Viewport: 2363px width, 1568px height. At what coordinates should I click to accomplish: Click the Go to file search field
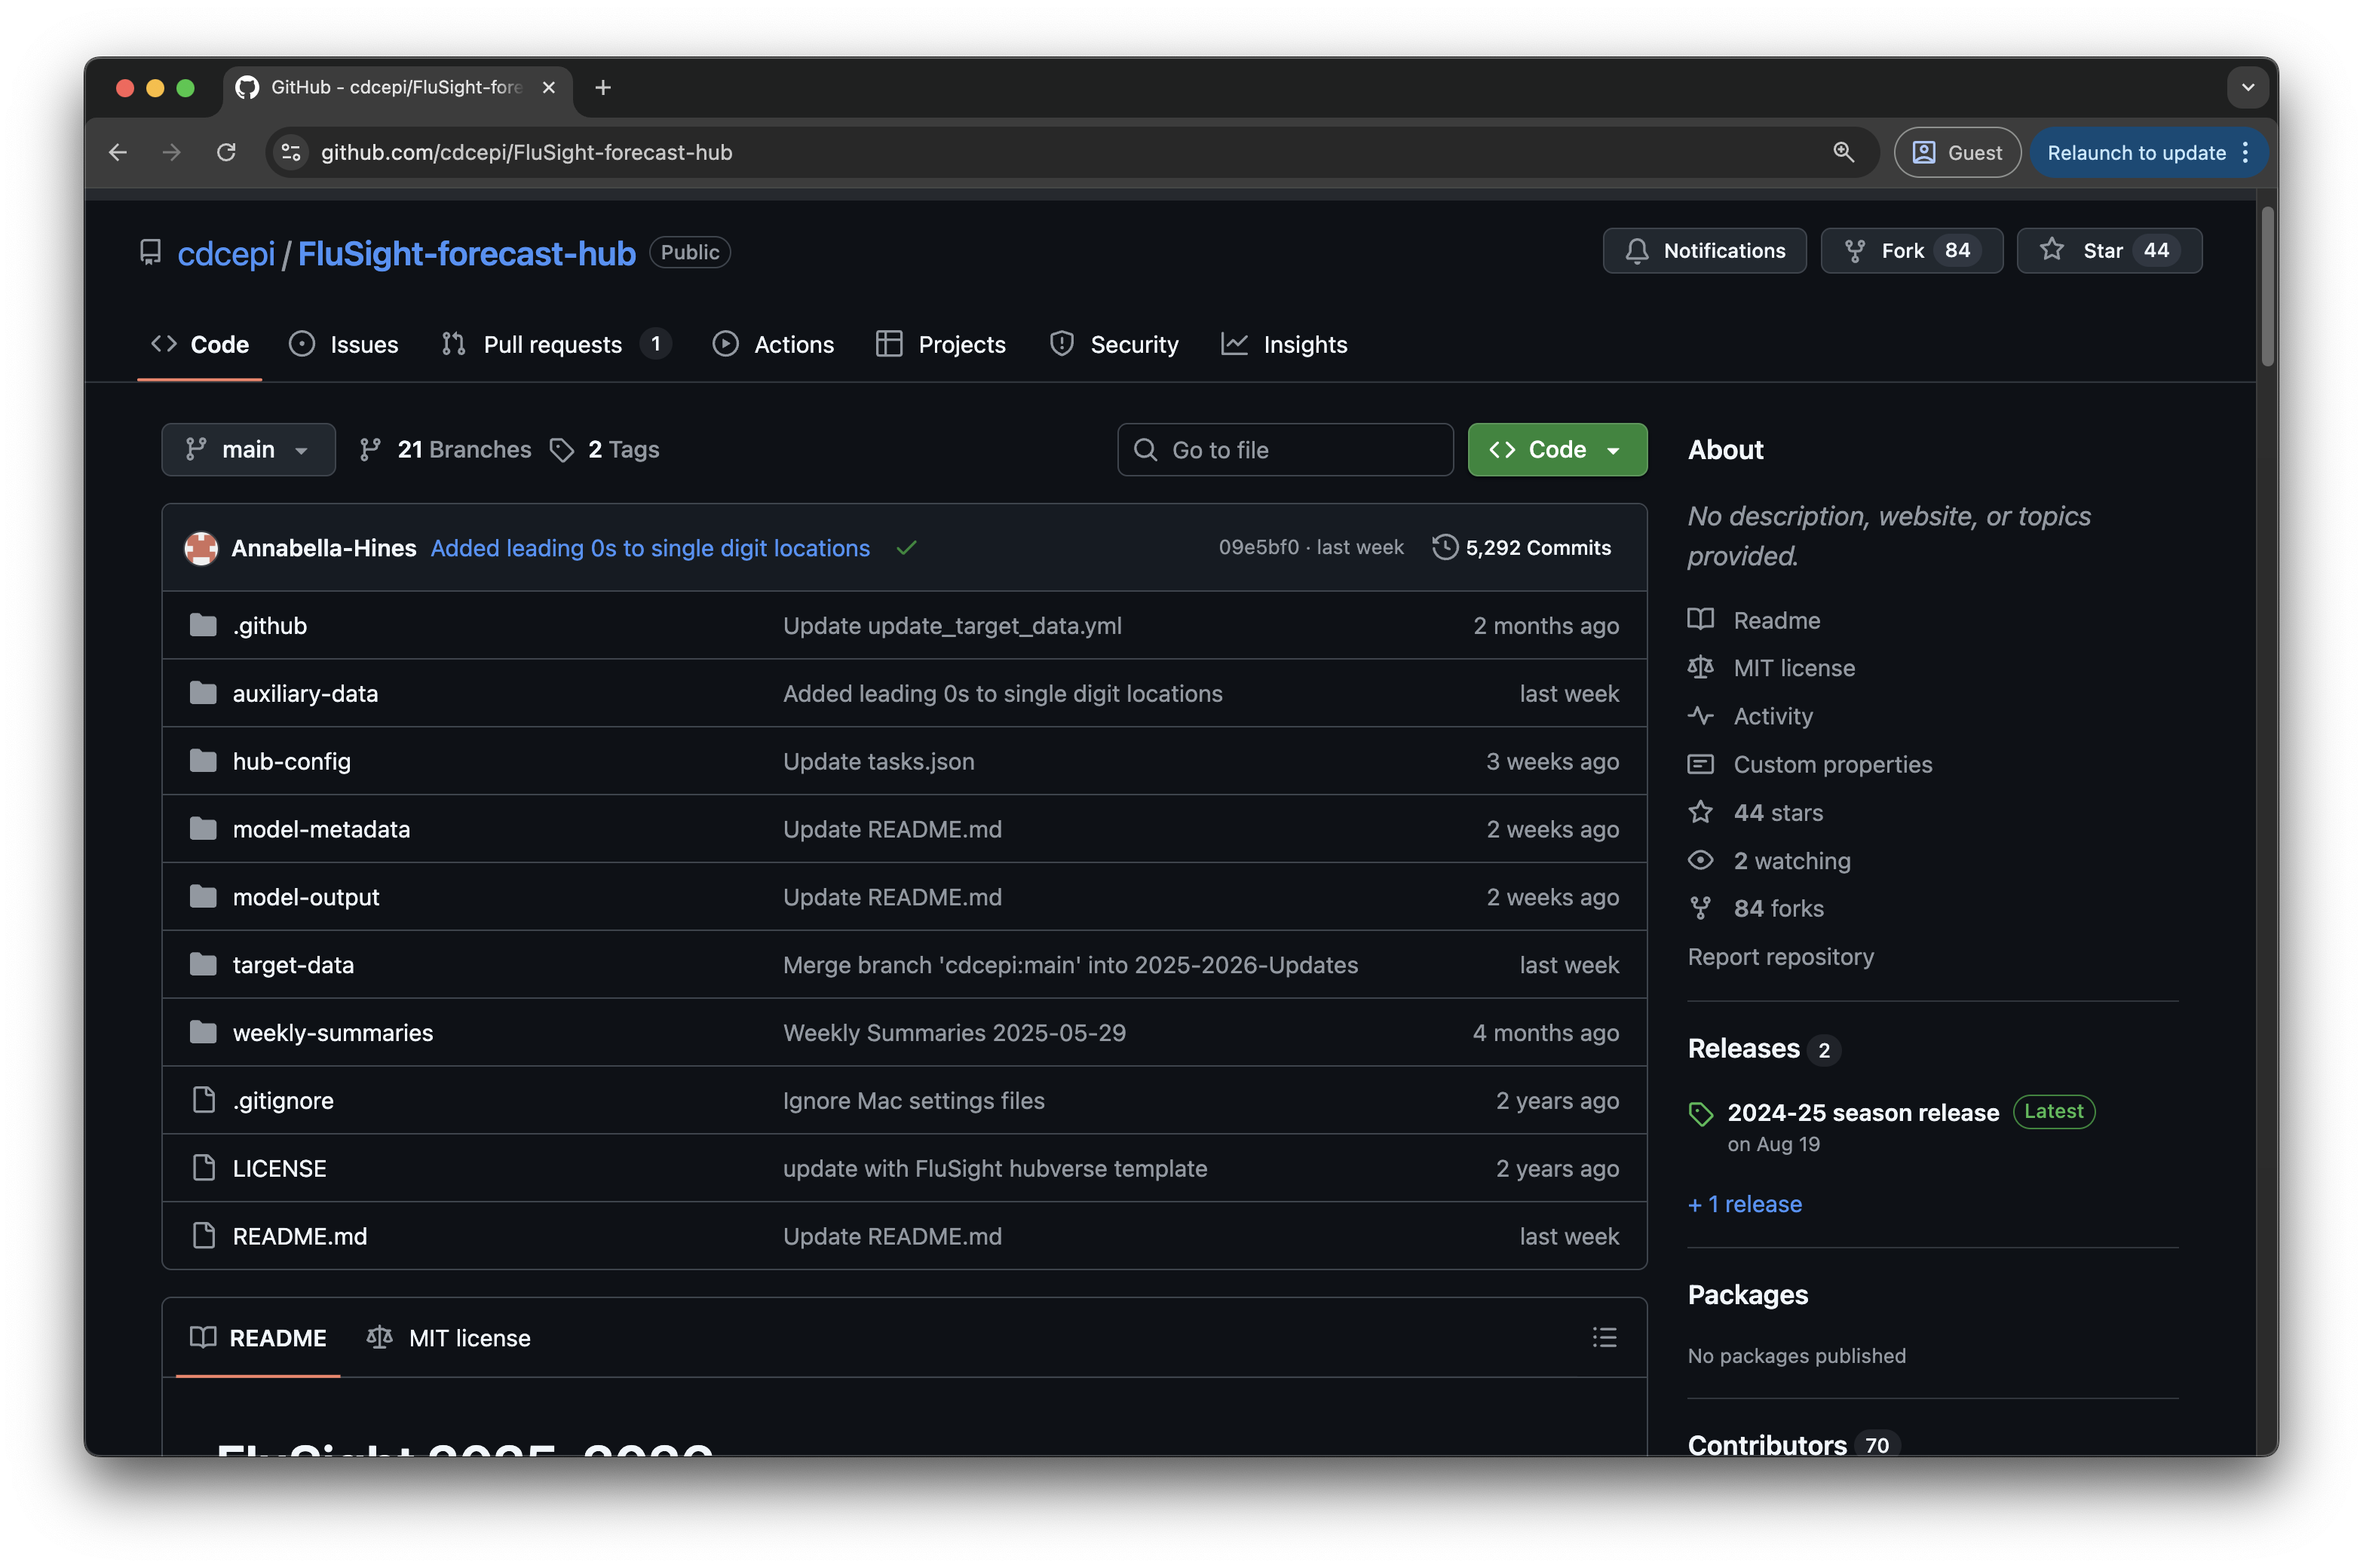click(1285, 449)
